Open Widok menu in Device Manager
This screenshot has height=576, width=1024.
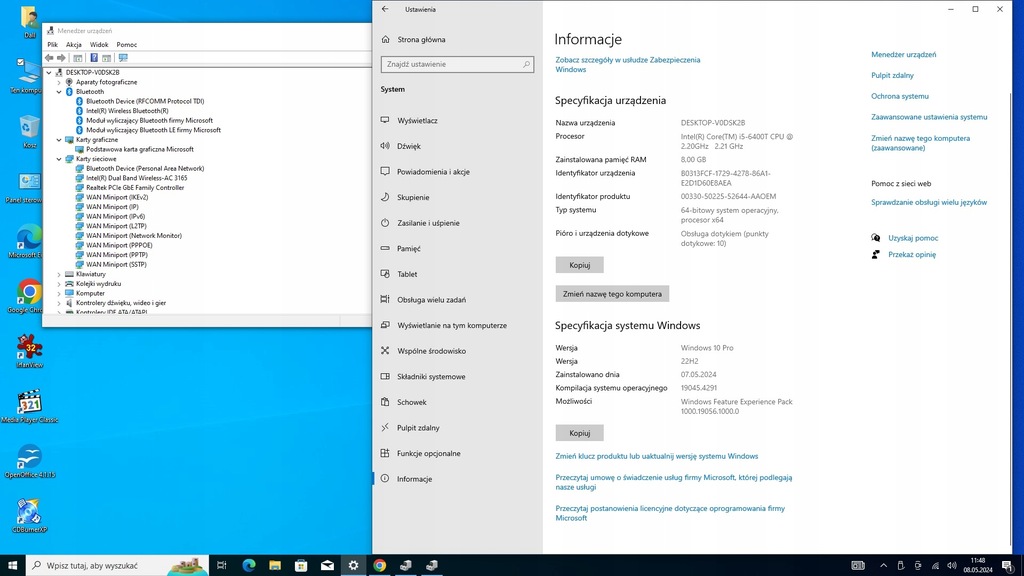click(x=99, y=44)
